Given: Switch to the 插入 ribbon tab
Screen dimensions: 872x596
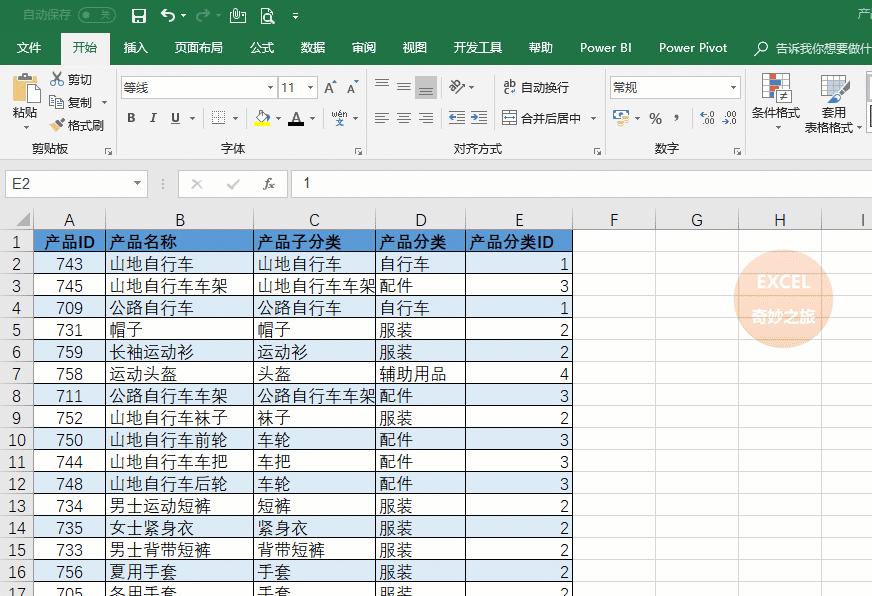Looking at the screenshot, I should coord(135,47).
